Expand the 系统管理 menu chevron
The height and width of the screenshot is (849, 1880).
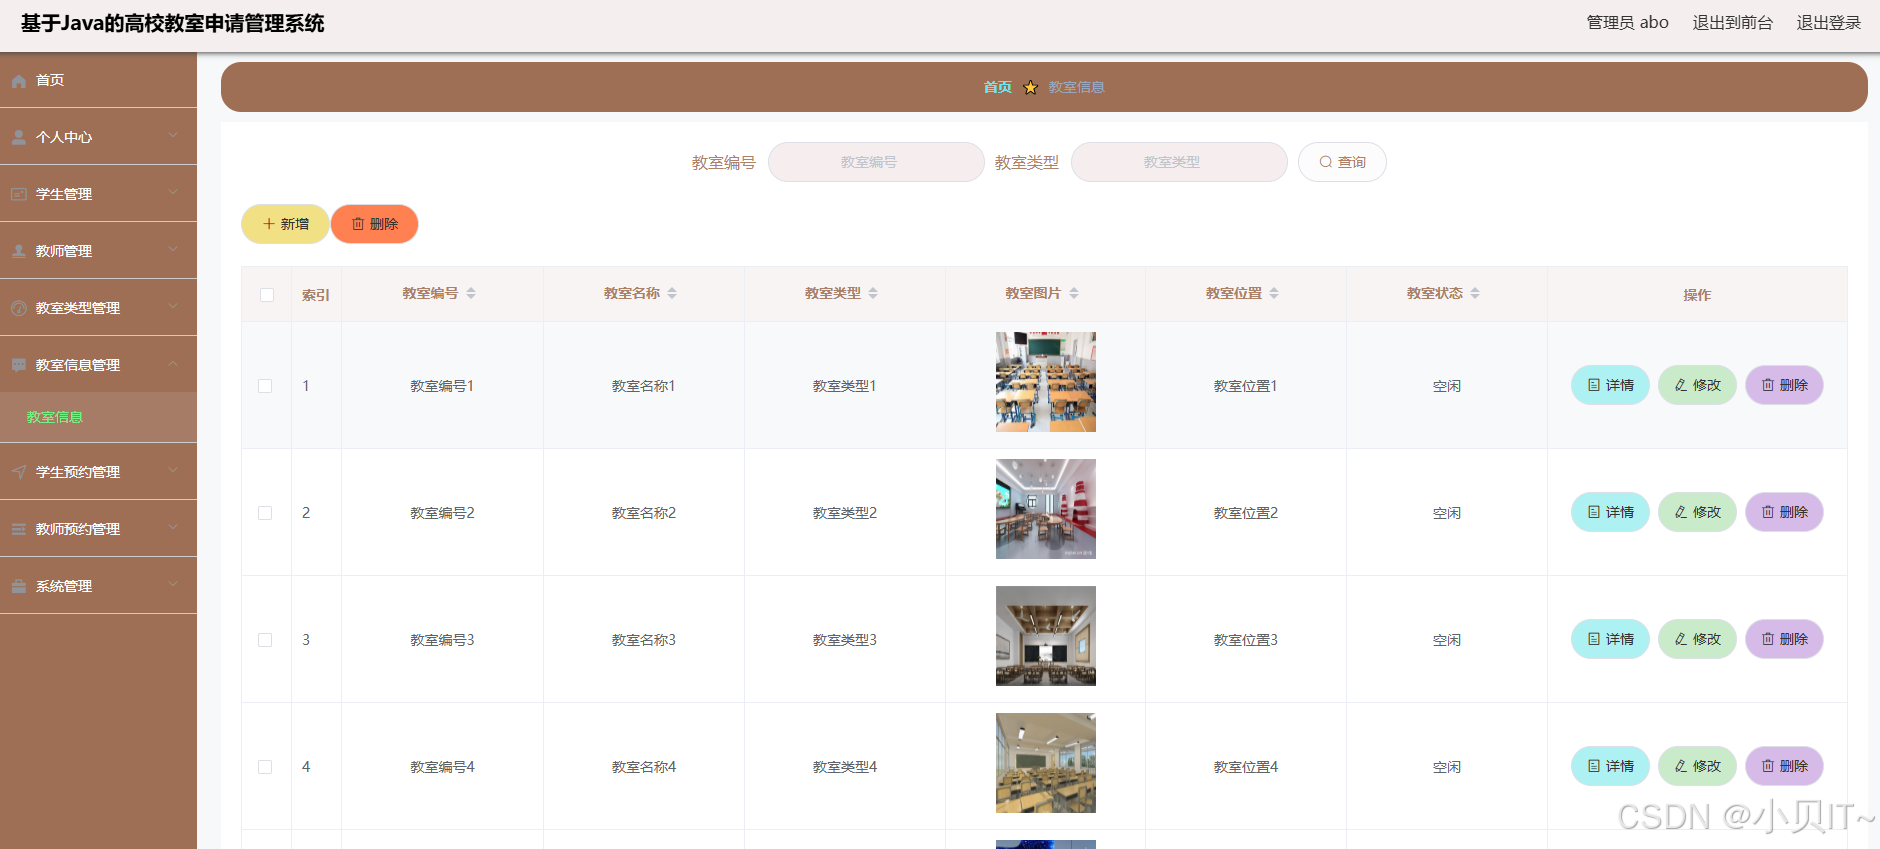173,584
